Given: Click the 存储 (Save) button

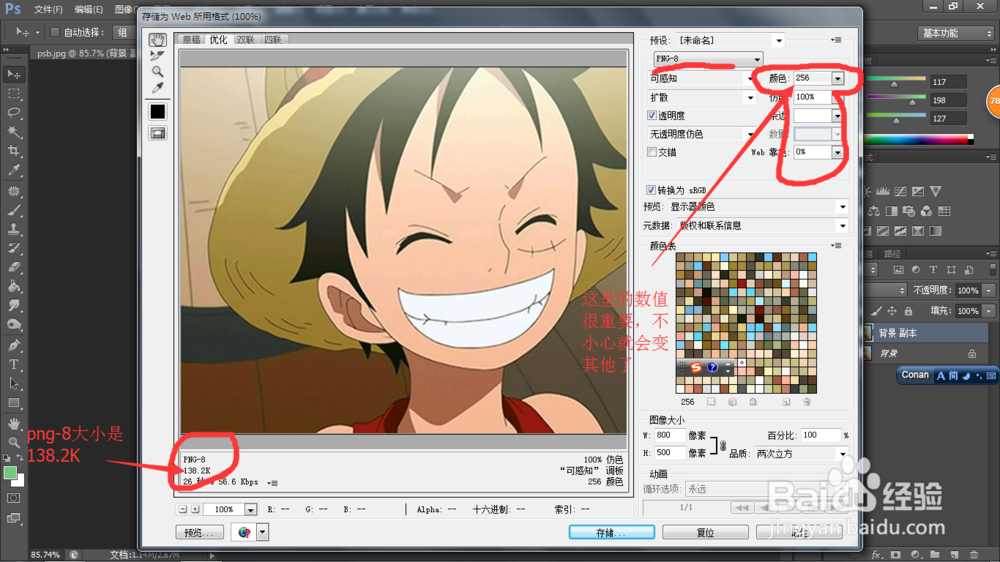Looking at the screenshot, I should tap(612, 532).
